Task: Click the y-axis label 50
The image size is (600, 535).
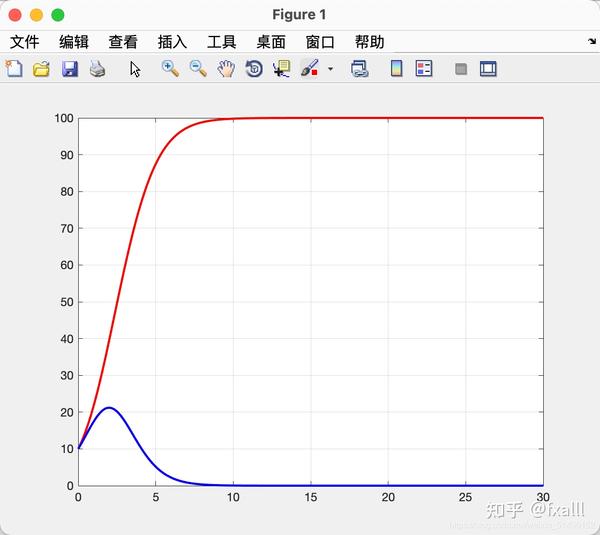Action: (x=67, y=302)
